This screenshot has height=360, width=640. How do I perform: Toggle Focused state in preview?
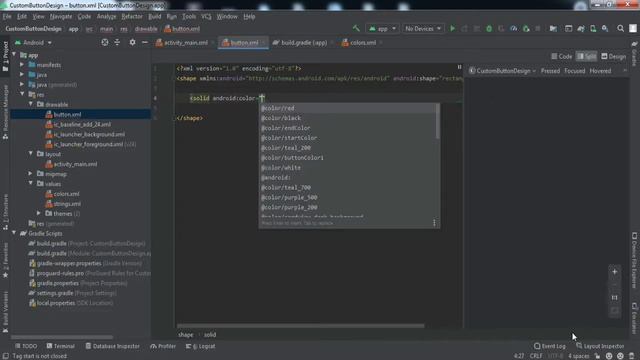pos(575,71)
